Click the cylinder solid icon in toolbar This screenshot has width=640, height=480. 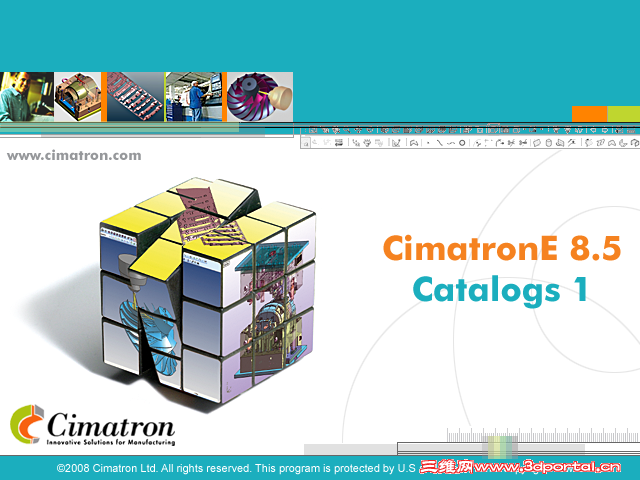click(549, 143)
